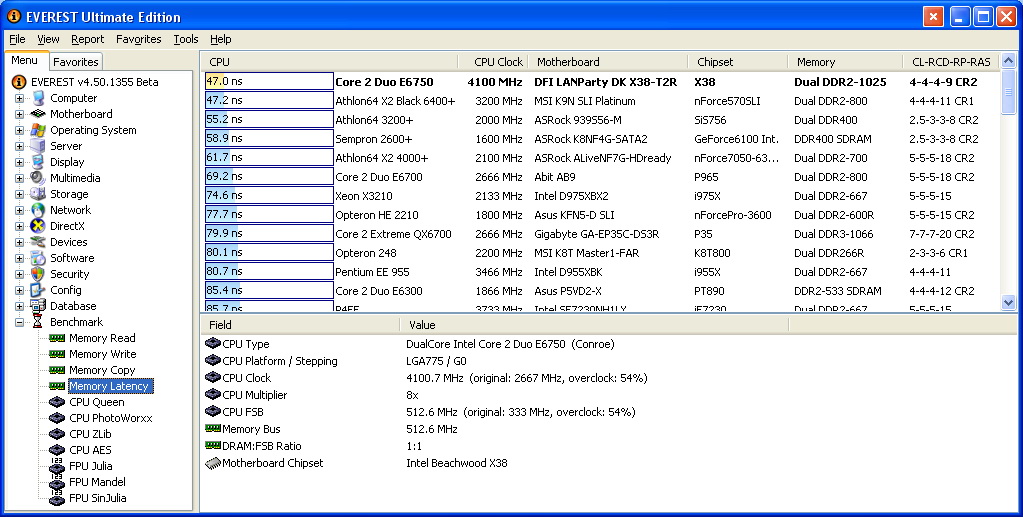
Task: Select the Xeon X3210 result row
Action: [600, 196]
